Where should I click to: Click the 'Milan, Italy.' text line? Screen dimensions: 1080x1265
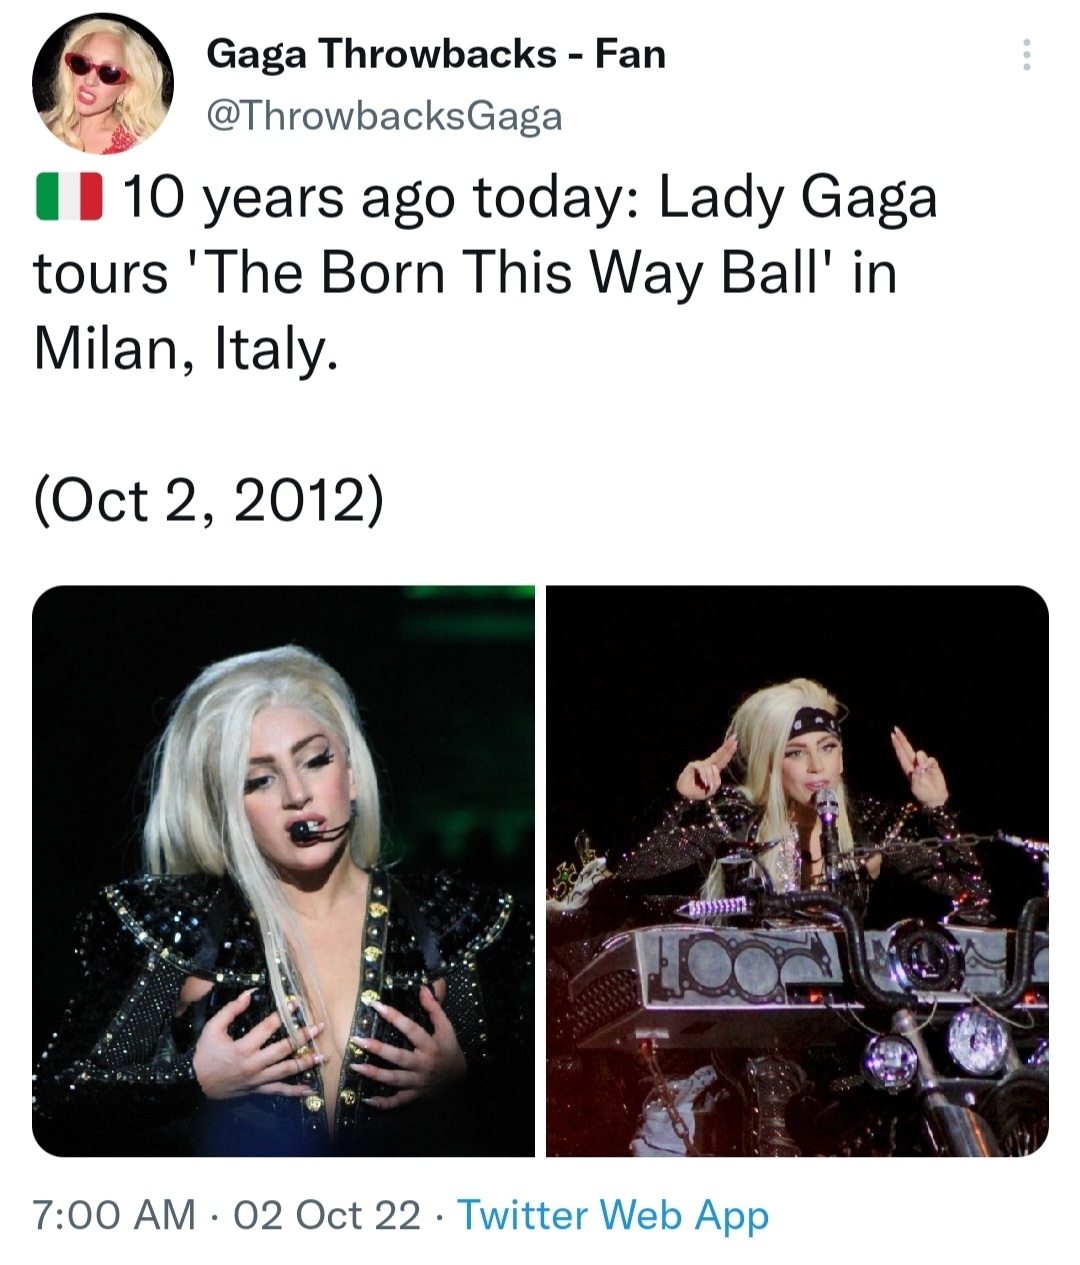(181, 348)
